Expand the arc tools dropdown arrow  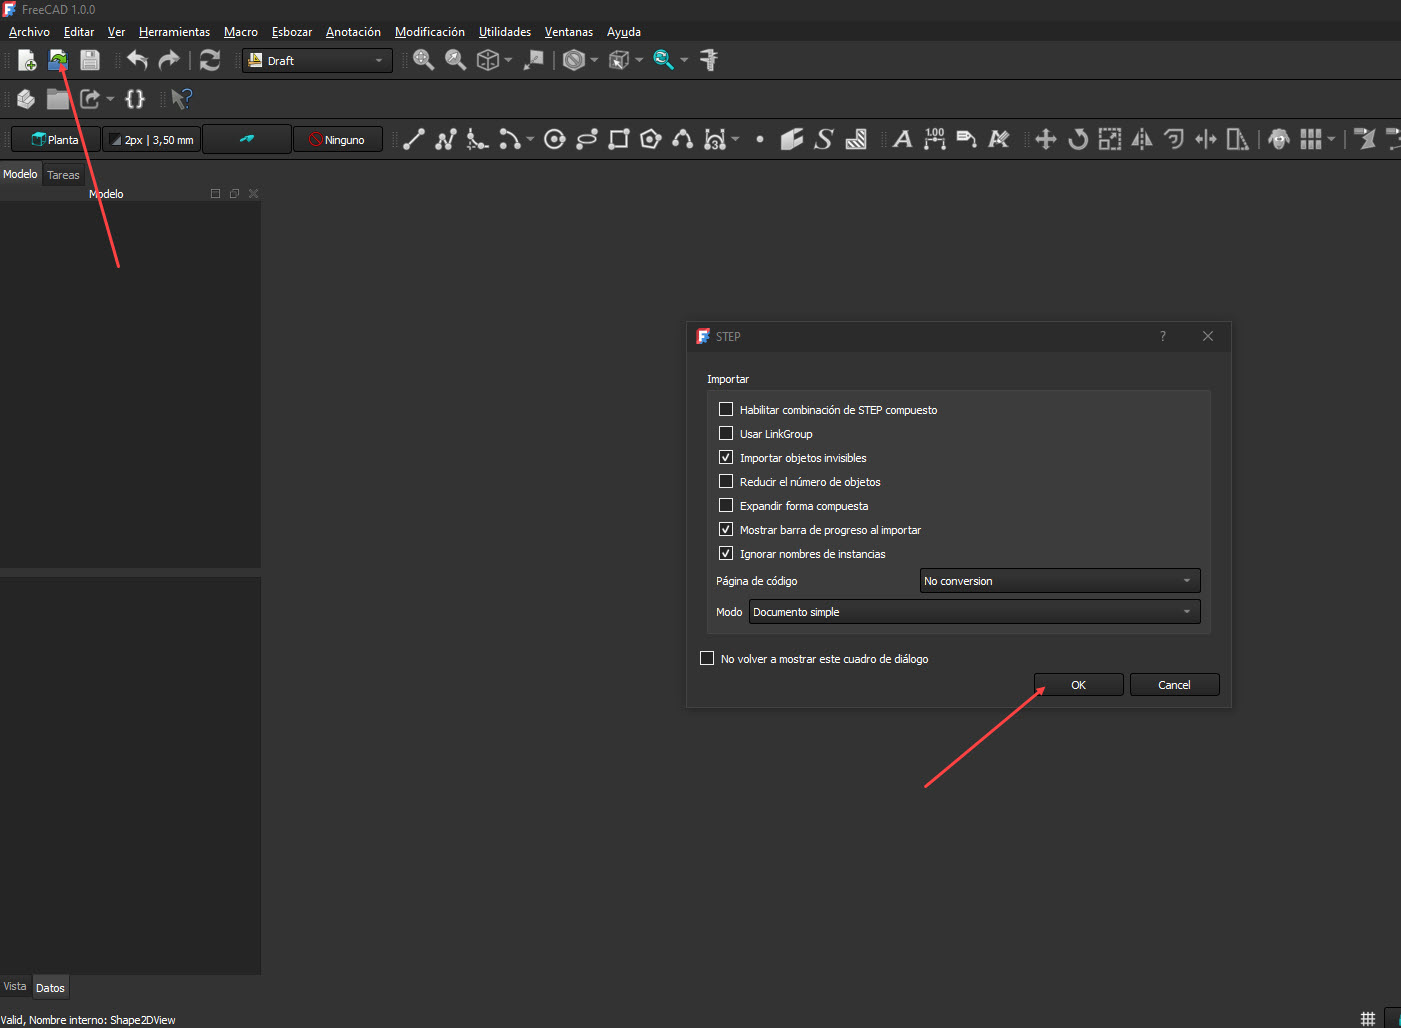[x=530, y=139]
